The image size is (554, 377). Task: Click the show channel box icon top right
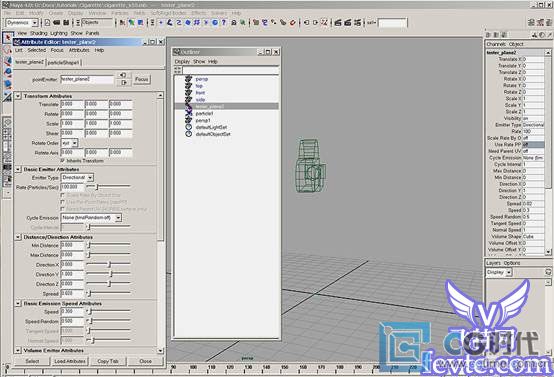click(x=549, y=23)
